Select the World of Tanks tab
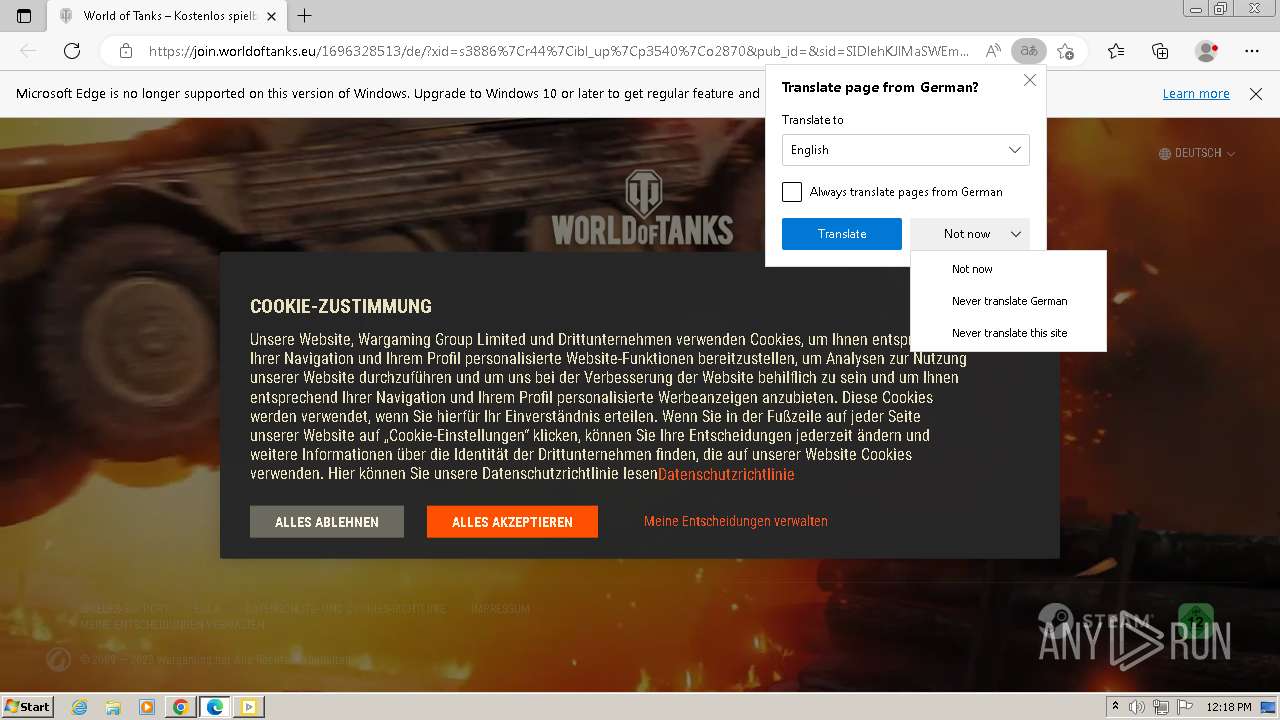This screenshot has width=1280, height=720. 166,16
